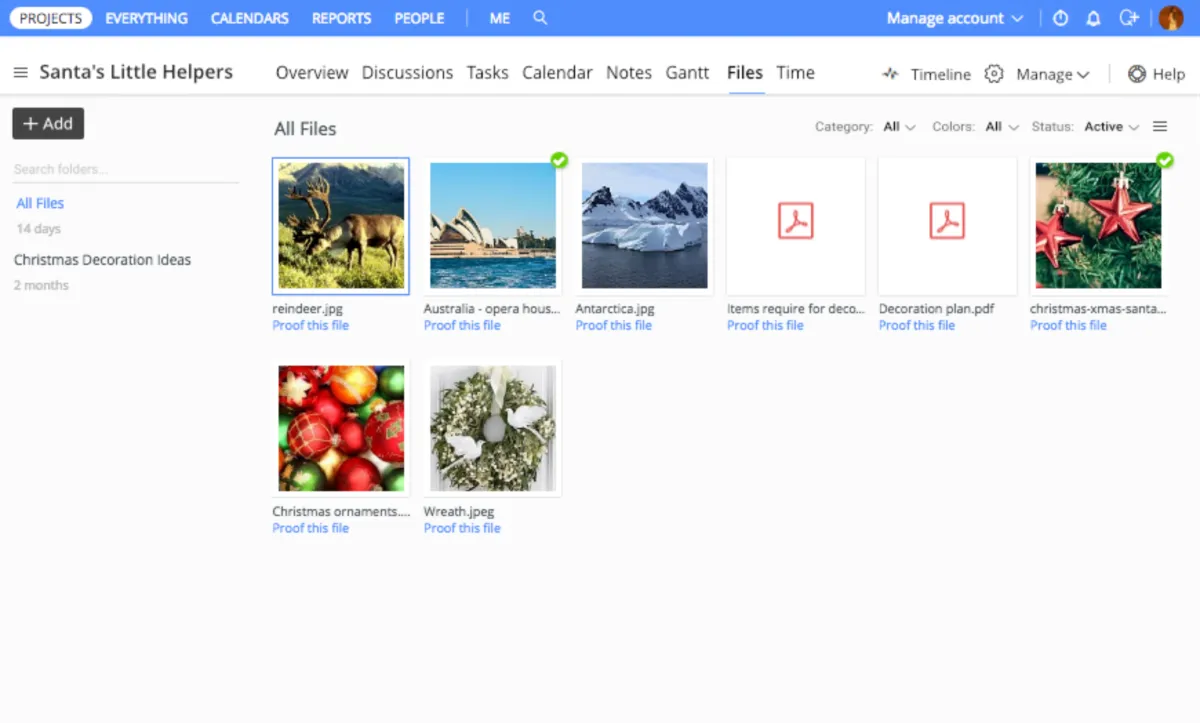Go to EVERYTHING in top navigation

pos(146,18)
